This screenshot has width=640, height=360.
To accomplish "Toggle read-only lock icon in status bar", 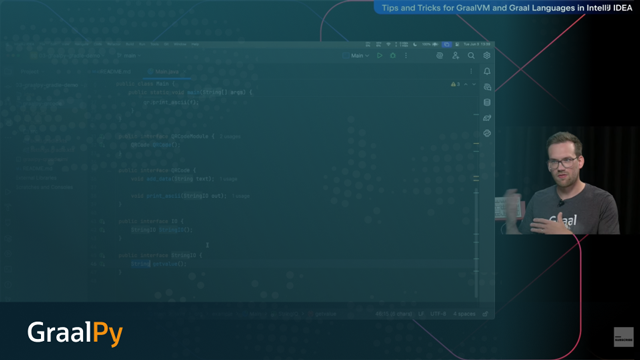I will click(485, 314).
